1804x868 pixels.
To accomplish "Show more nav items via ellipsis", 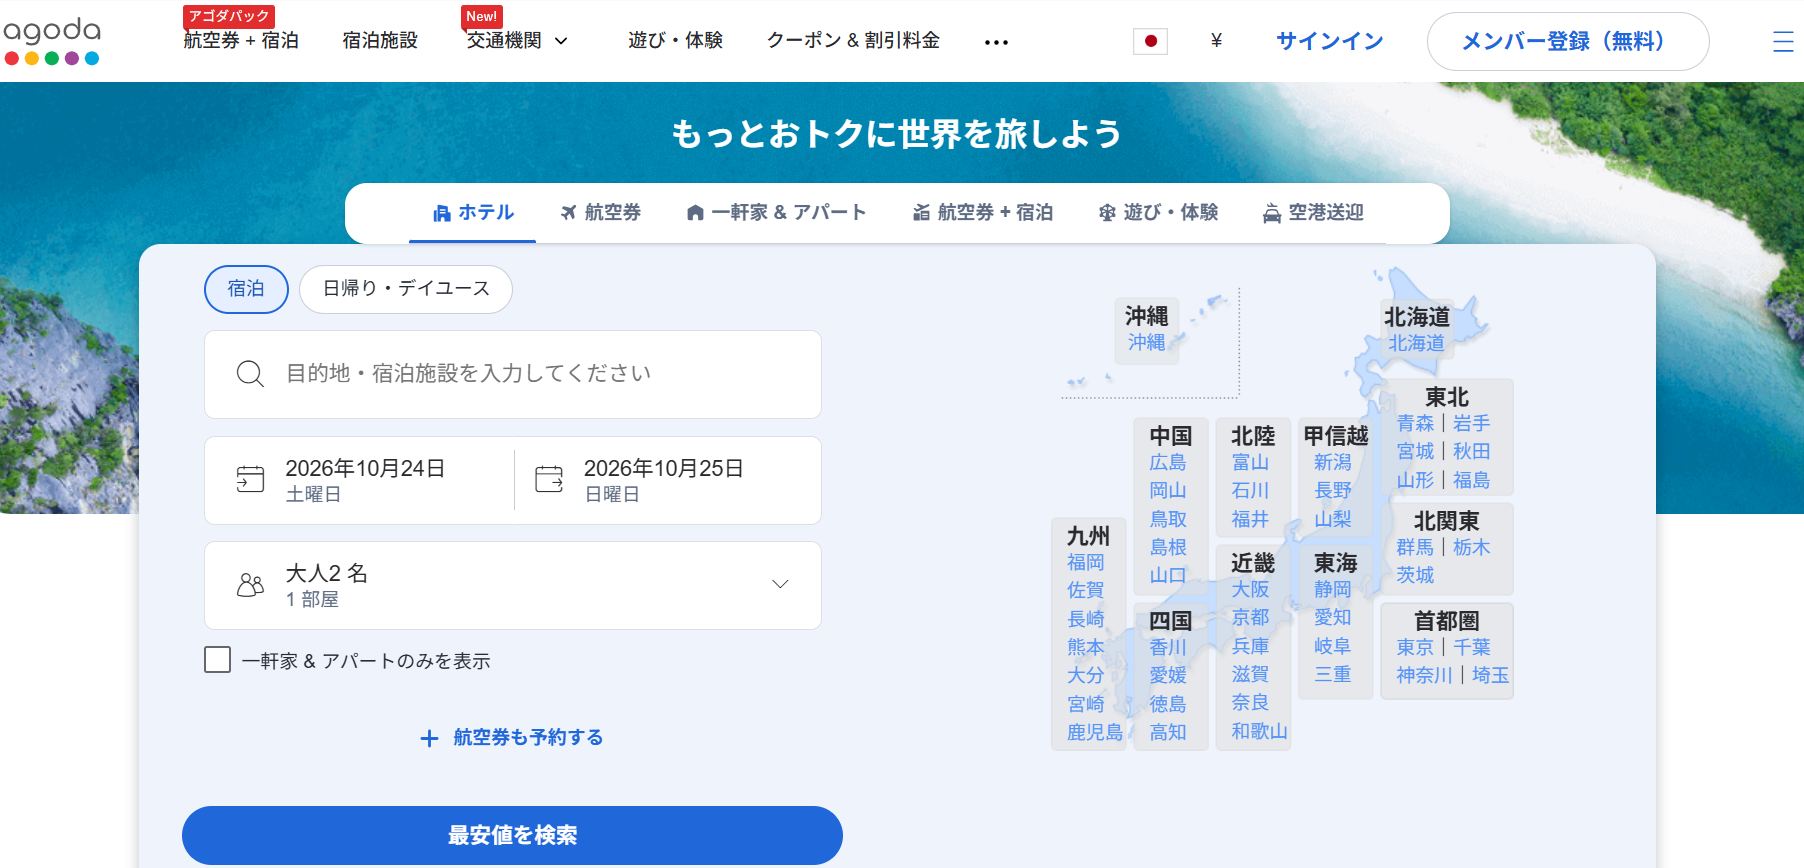I will [996, 42].
